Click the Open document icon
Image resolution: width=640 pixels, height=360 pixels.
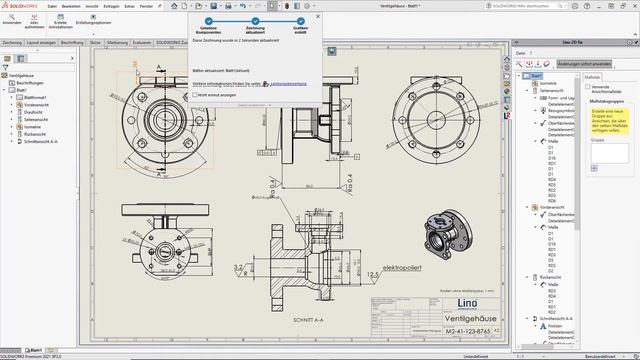tap(198, 6)
